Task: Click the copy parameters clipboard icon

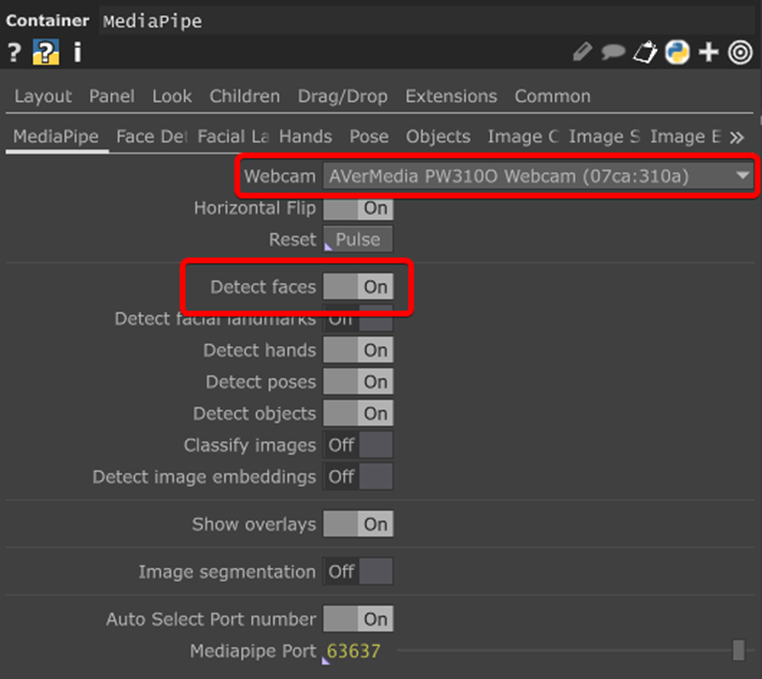Action: [x=646, y=53]
